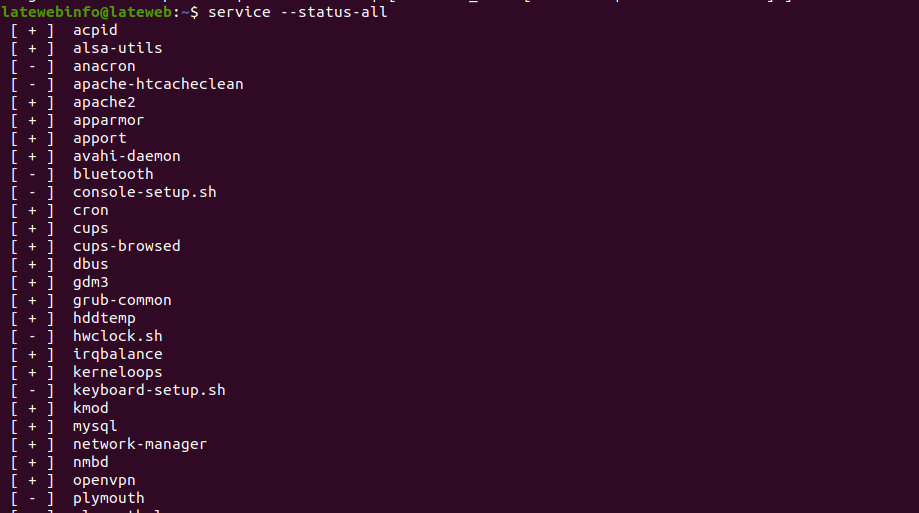Select the mysql service entry
Viewport: 919px width, 513px height.
tap(95, 426)
